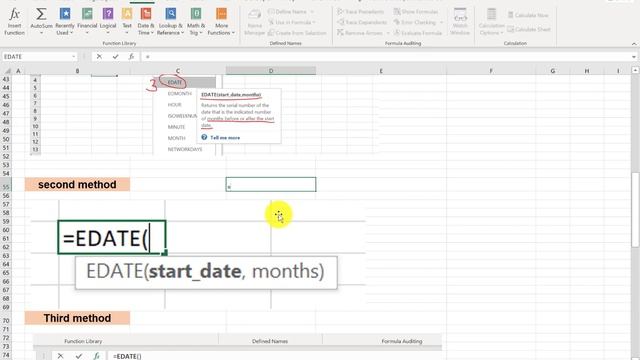640x360 pixels.
Task: Click the Select All corner of the grid
Action: tap(7, 71)
